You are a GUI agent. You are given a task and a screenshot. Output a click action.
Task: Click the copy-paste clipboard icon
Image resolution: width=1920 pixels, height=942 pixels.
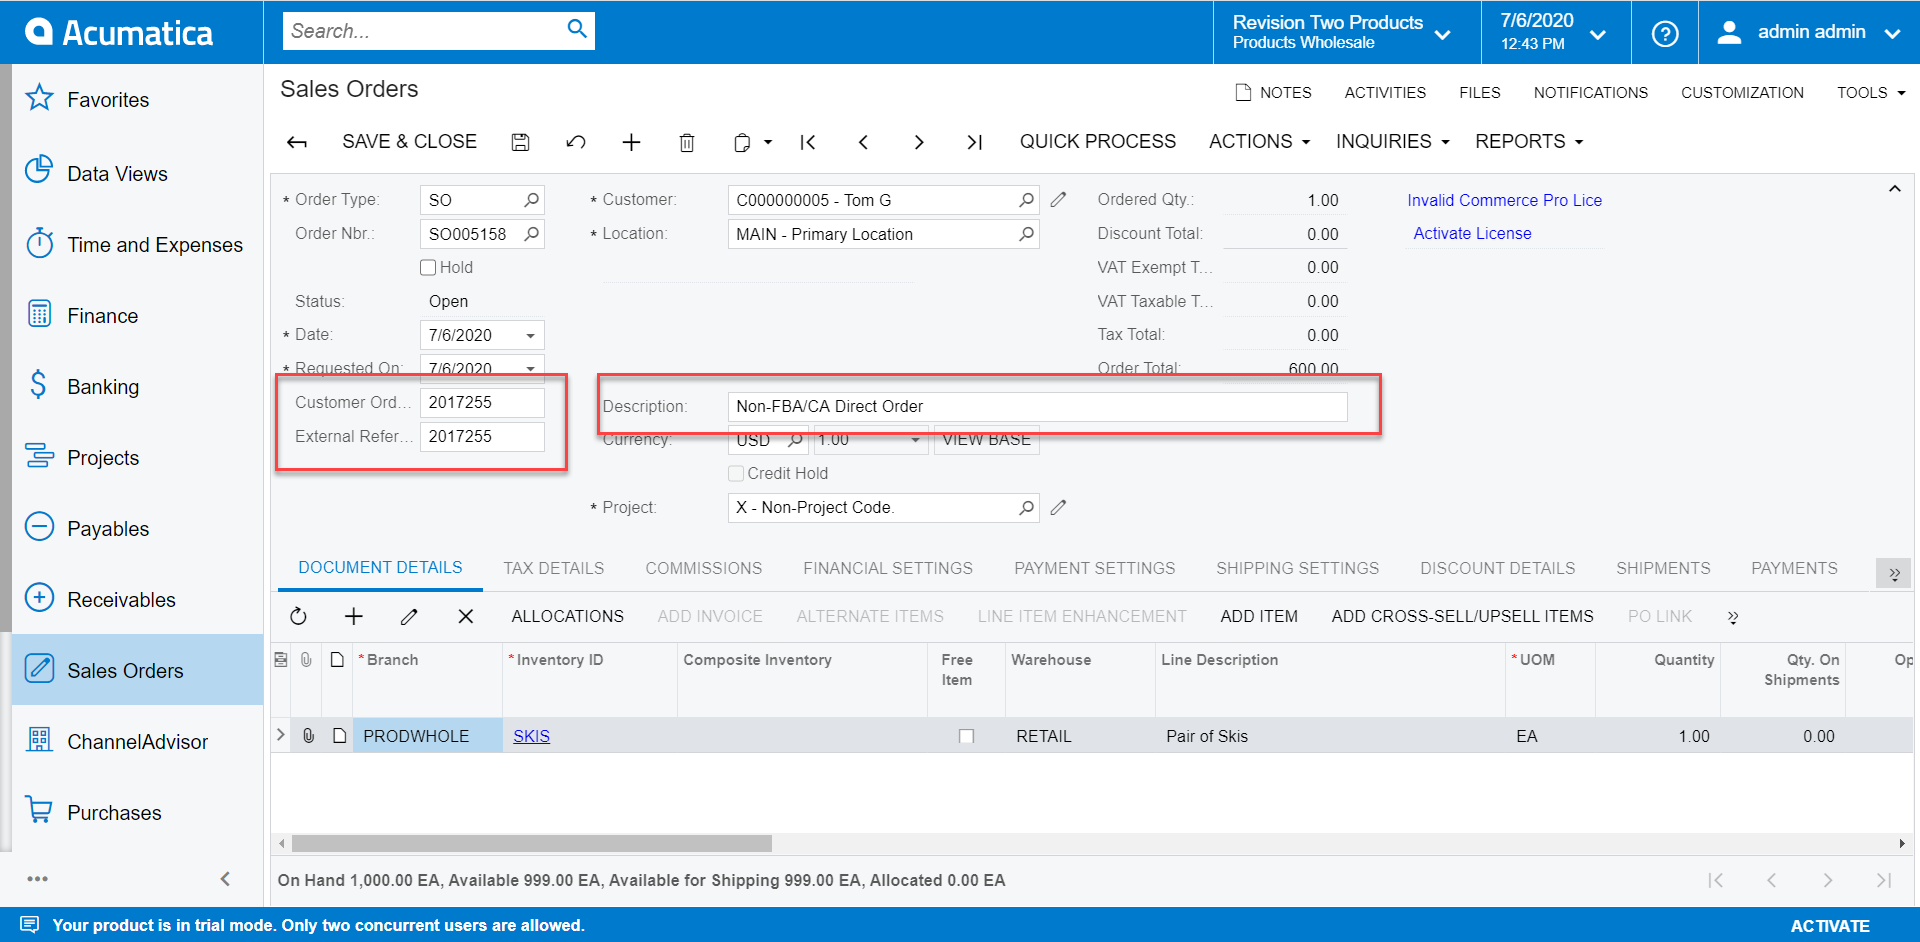click(x=742, y=142)
